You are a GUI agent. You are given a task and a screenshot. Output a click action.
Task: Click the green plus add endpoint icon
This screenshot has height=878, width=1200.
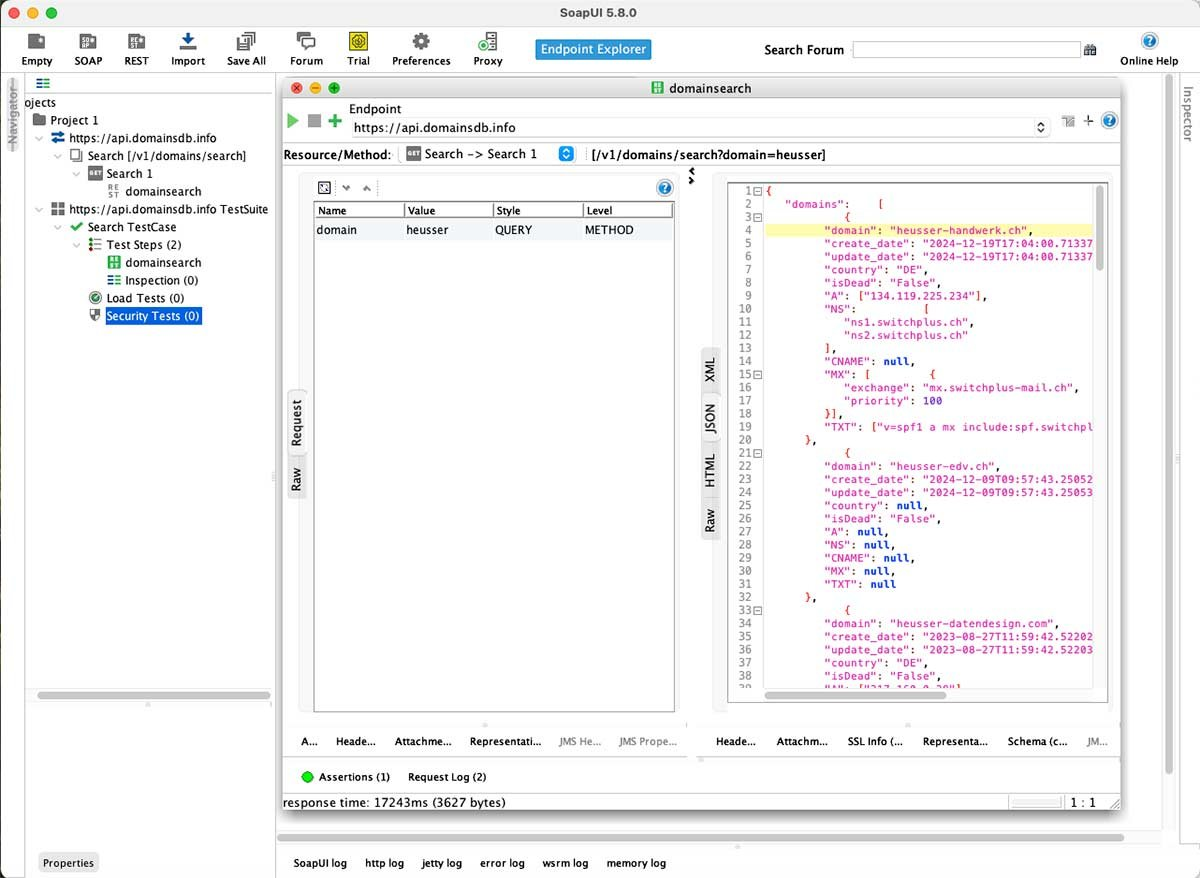(x=335, y=121)
